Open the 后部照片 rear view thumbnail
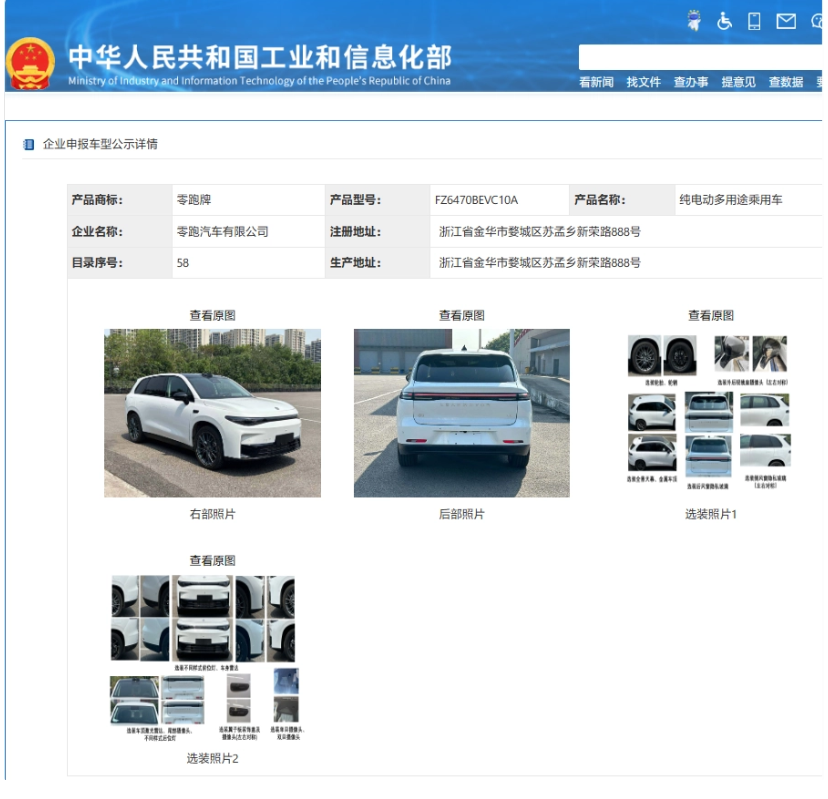The width and height of the screenshot is (828, 799). click(462, 413)
